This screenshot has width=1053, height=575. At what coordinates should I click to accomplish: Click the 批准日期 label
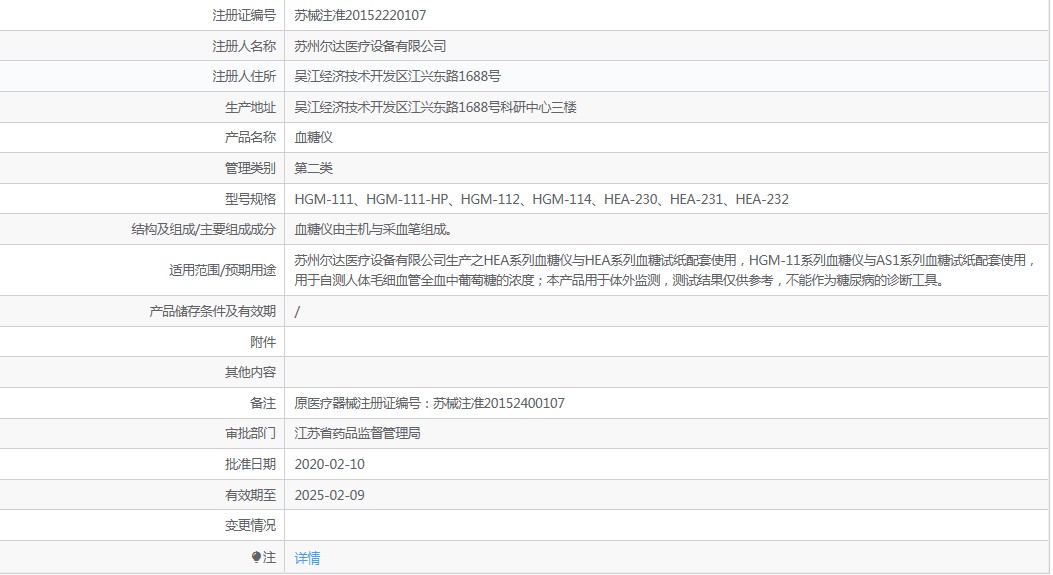pos(250,464)
